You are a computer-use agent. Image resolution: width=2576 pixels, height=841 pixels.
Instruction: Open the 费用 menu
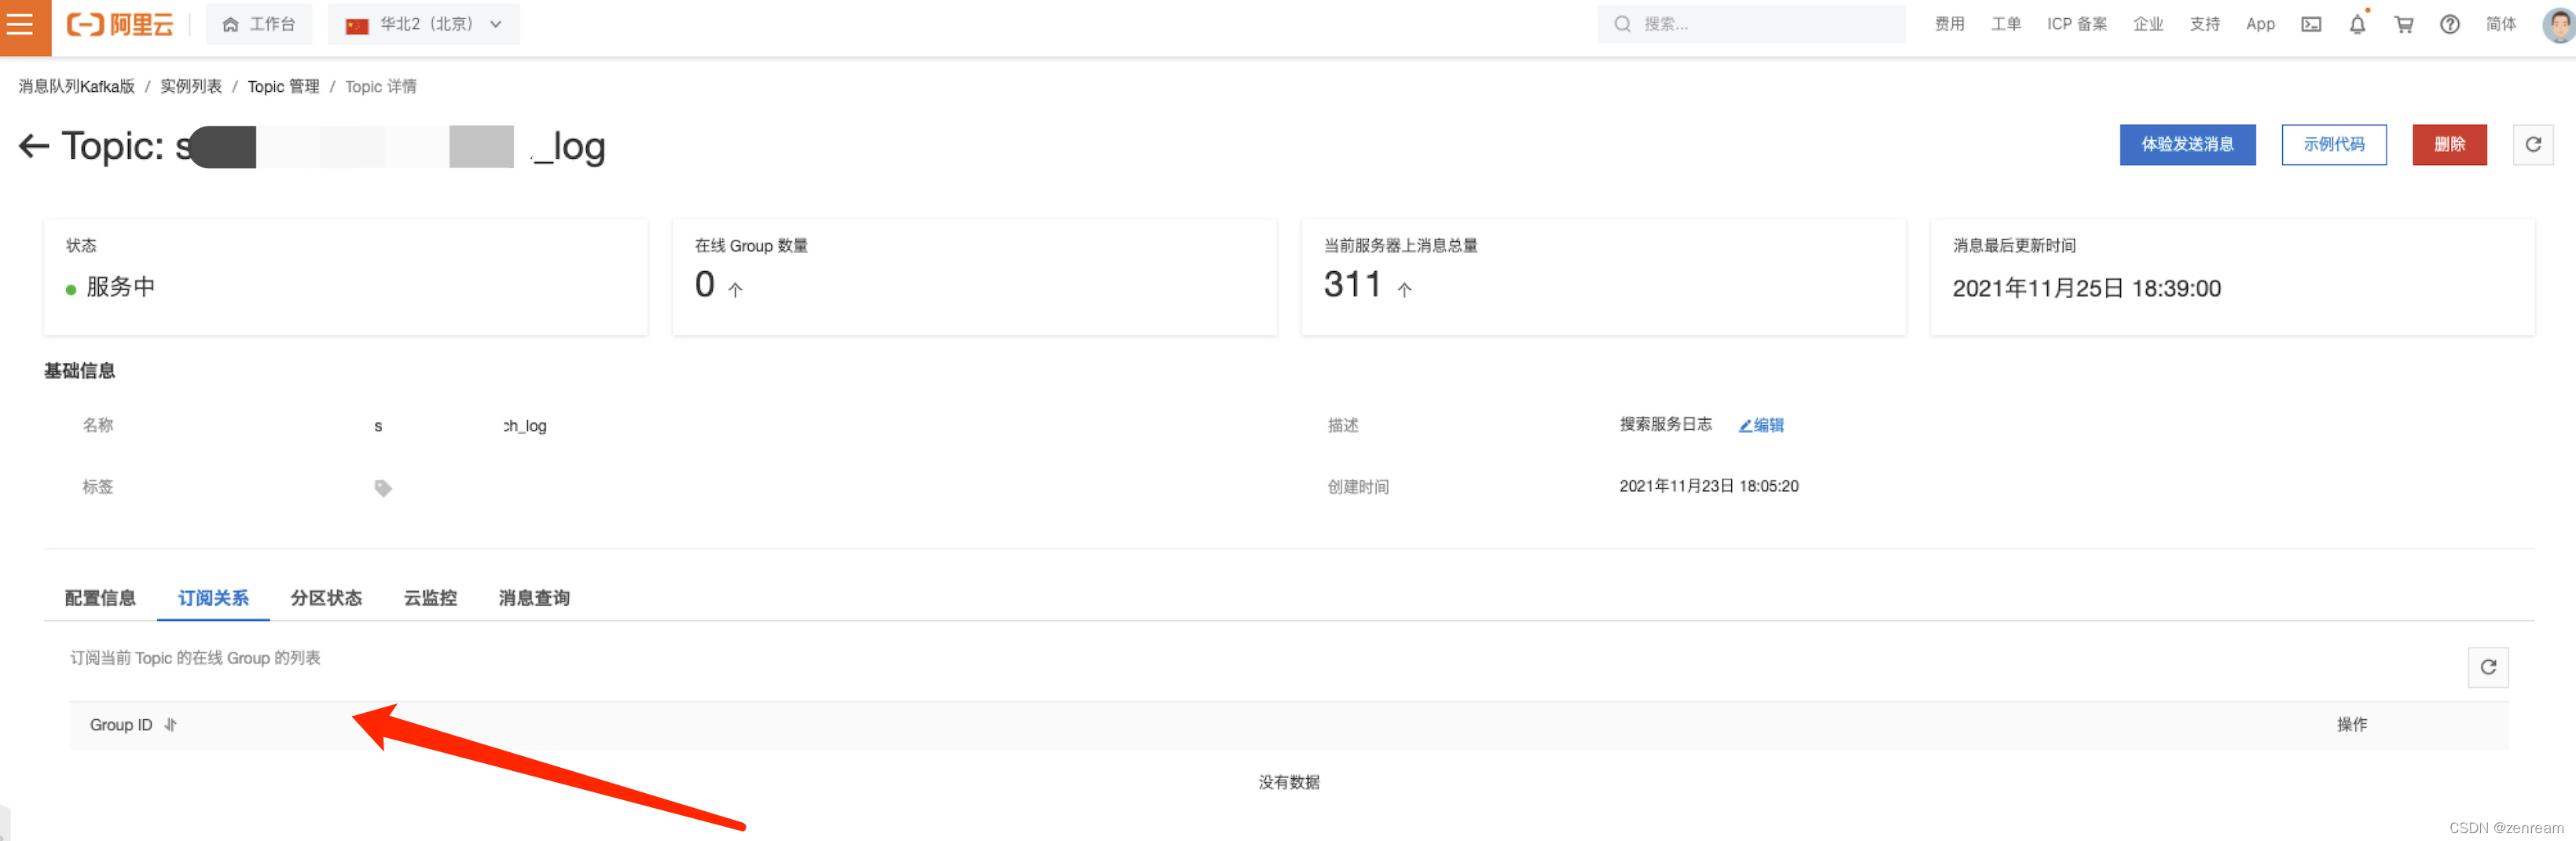pos(1949,25)
